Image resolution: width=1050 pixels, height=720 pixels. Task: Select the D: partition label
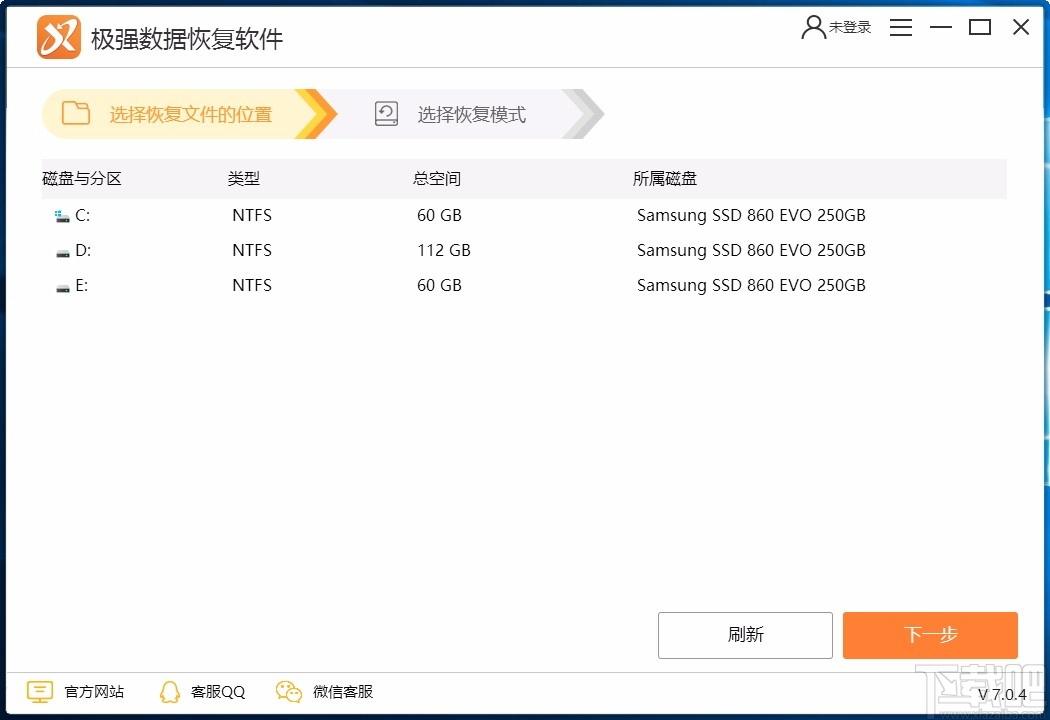(x=83, y=250)
